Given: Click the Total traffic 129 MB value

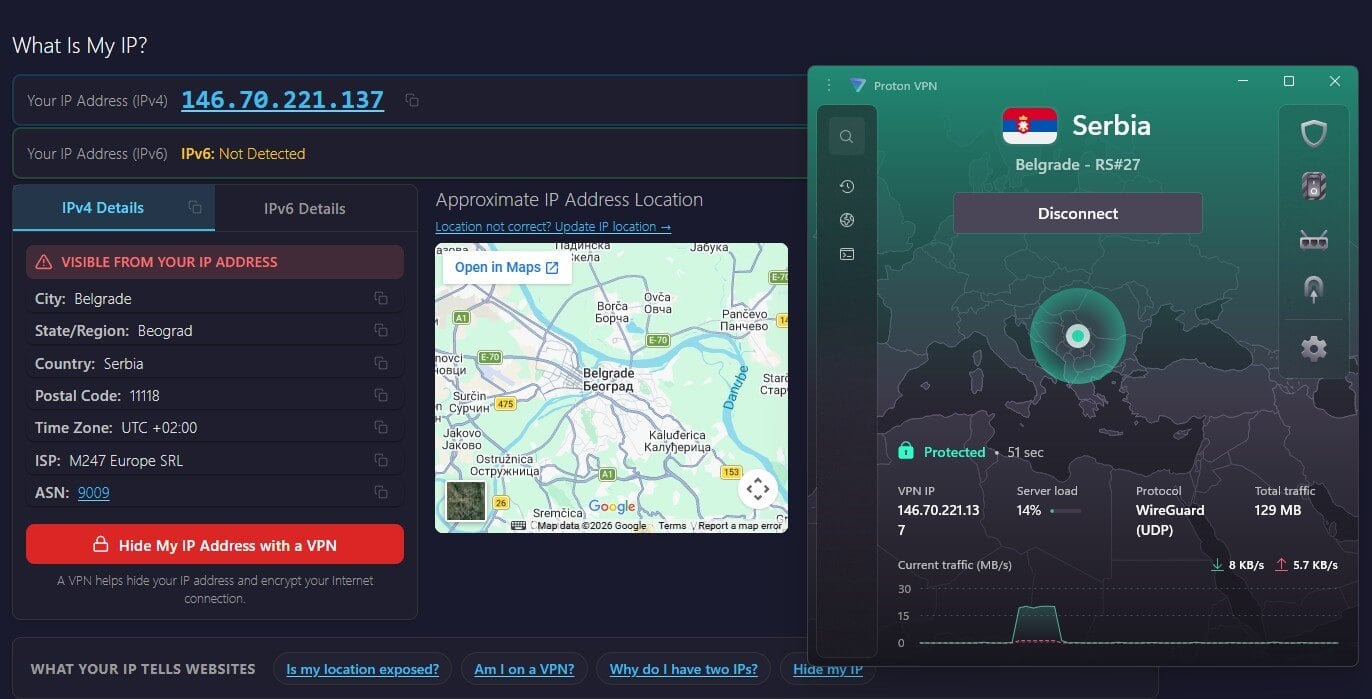Looking at the screenshot, I should [x=1279, y=510].
